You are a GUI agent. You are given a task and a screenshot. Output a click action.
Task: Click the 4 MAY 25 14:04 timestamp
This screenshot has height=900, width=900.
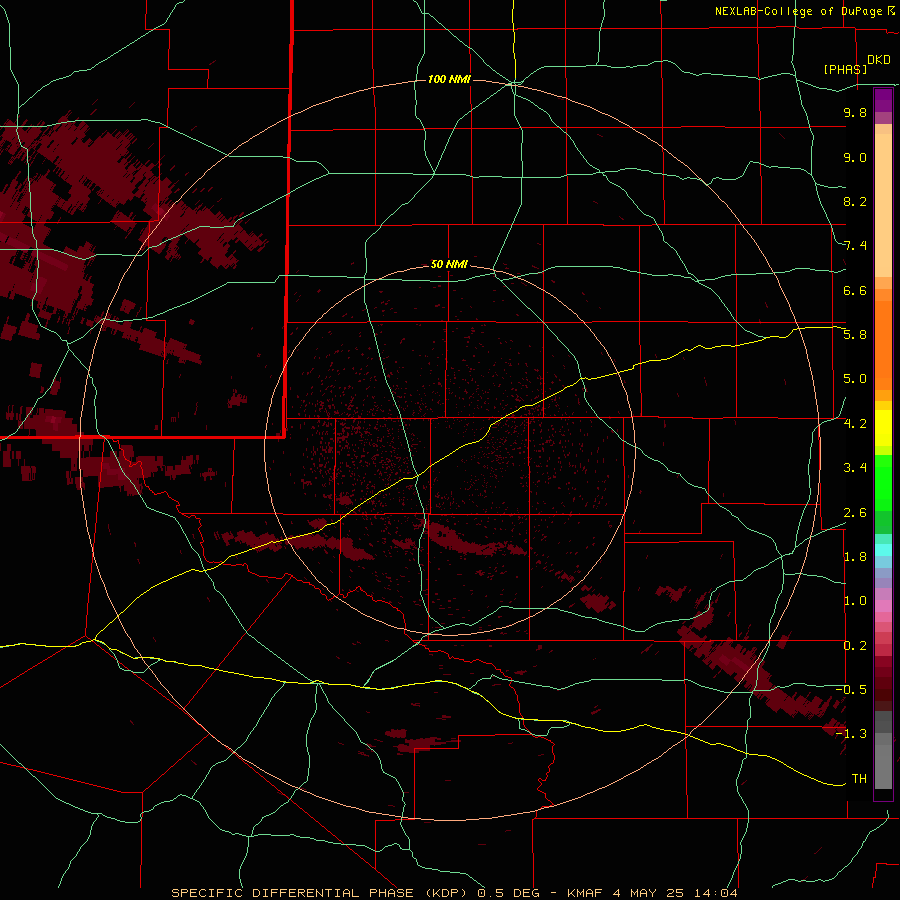coord(676,893)
